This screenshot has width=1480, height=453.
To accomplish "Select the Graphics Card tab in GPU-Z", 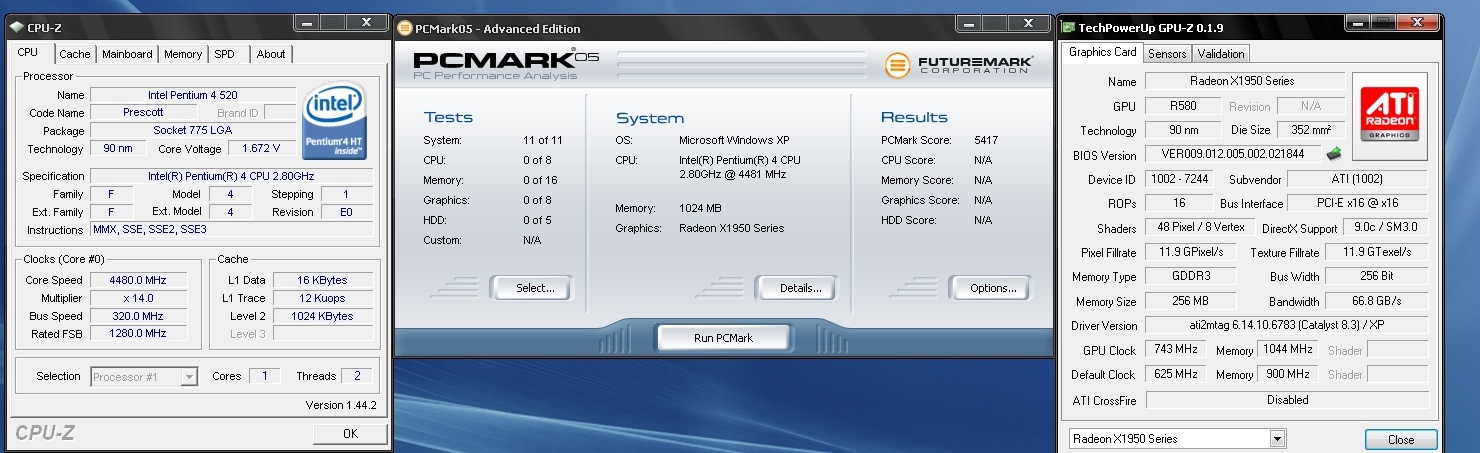I will click(x=1102, y=52).
